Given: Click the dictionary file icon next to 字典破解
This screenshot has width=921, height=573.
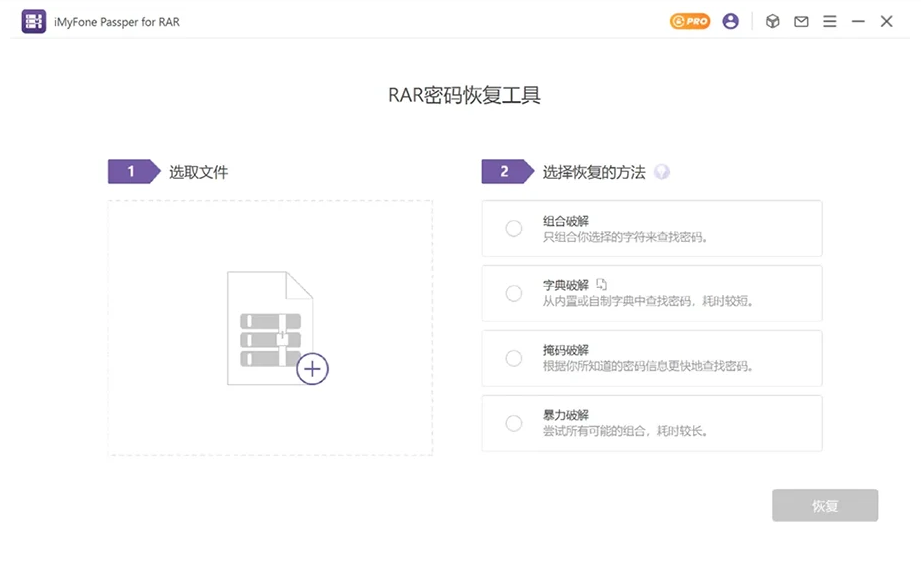Looking at the screenshot, I should pos(601,284).
